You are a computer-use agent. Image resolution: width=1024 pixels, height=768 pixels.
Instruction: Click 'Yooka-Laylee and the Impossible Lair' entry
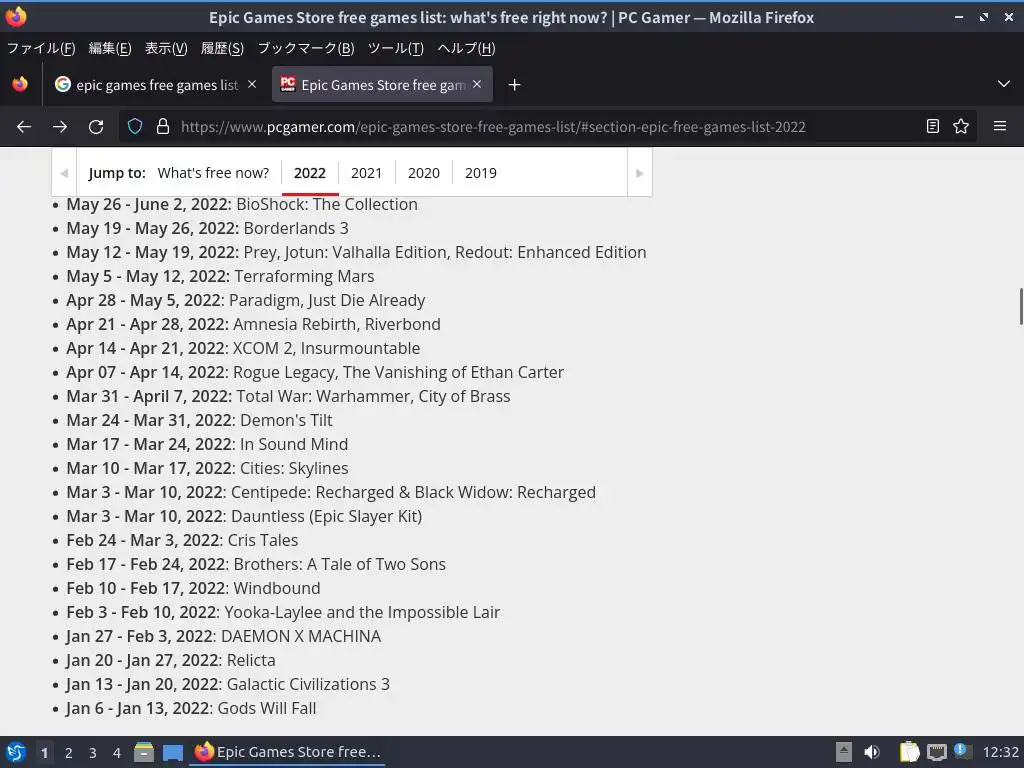click(362, 613)
